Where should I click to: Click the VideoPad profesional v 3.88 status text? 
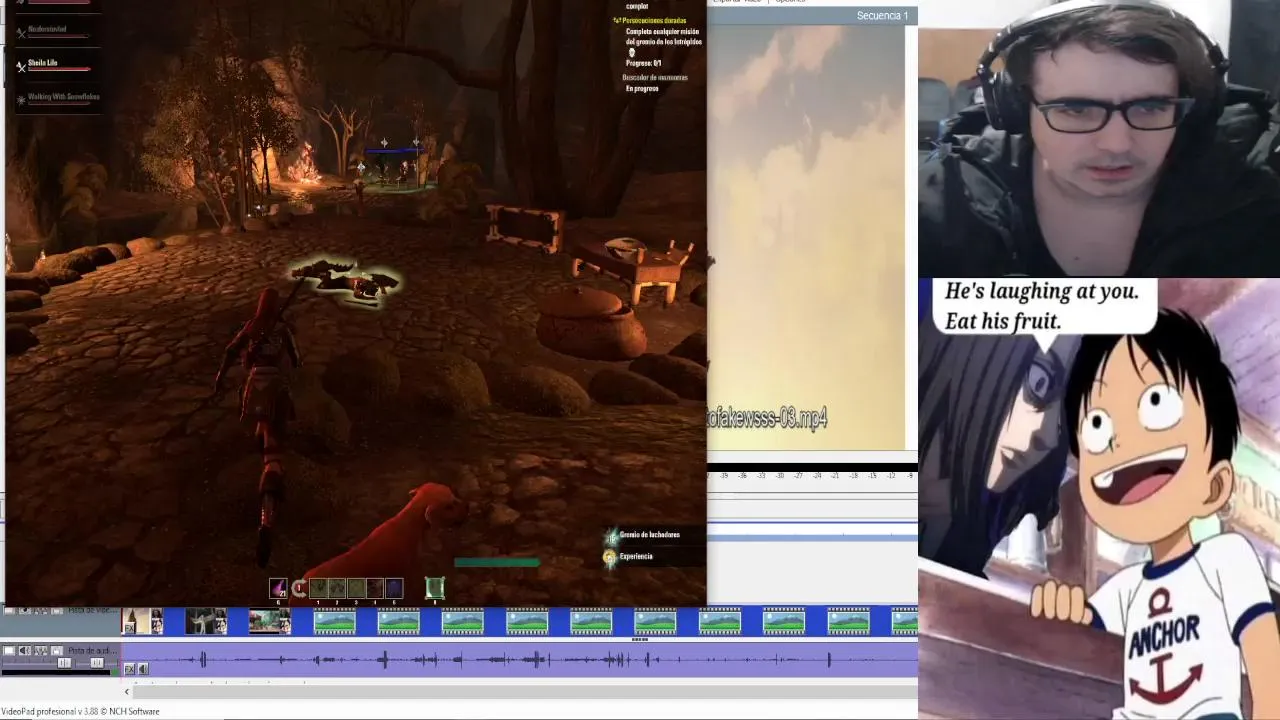[80, 711]
